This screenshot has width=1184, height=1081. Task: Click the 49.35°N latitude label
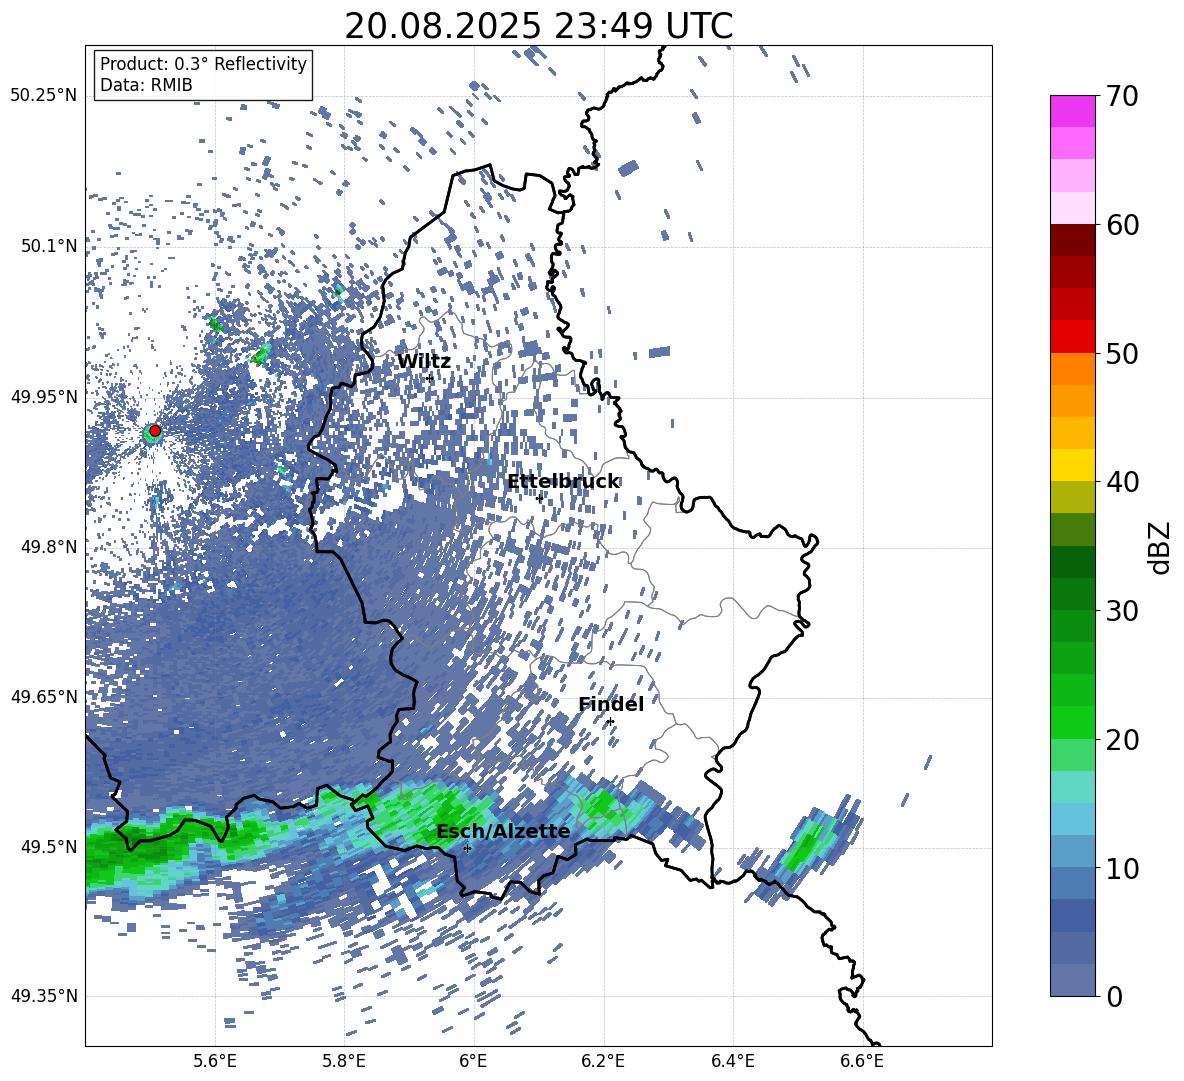pos(44,996)
